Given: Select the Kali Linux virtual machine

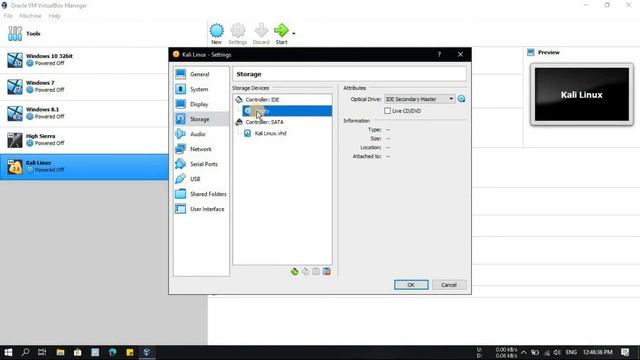Looking at the screenshot, I should point(84,167).
